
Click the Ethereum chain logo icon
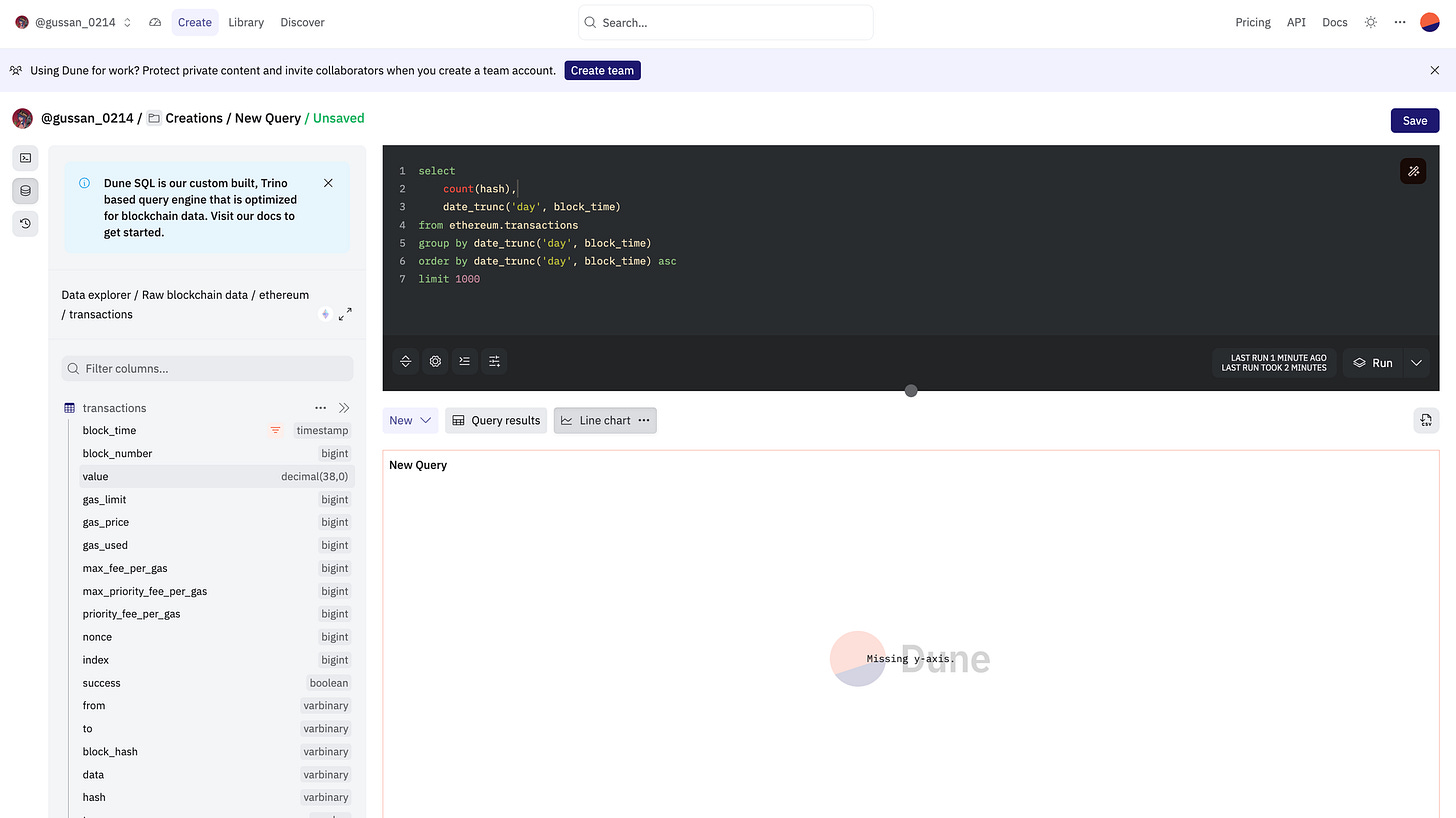325,314
